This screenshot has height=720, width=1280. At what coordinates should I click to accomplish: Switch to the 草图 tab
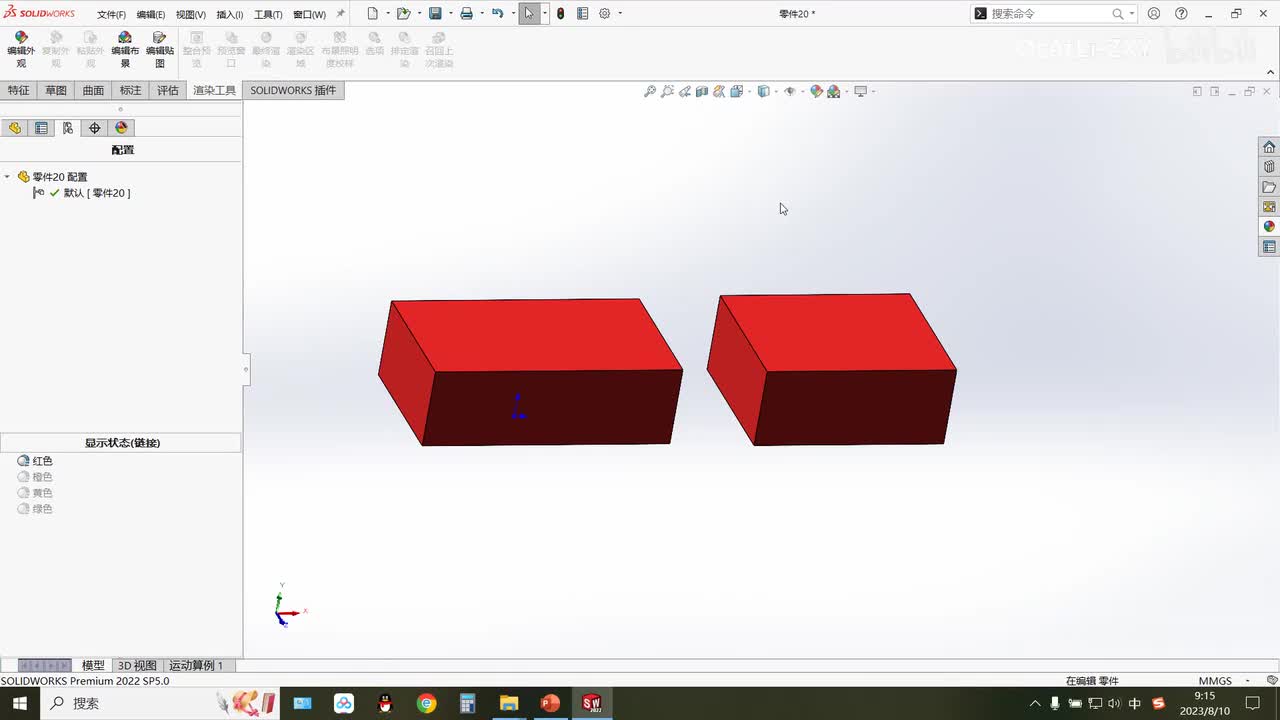coord(56,90)
